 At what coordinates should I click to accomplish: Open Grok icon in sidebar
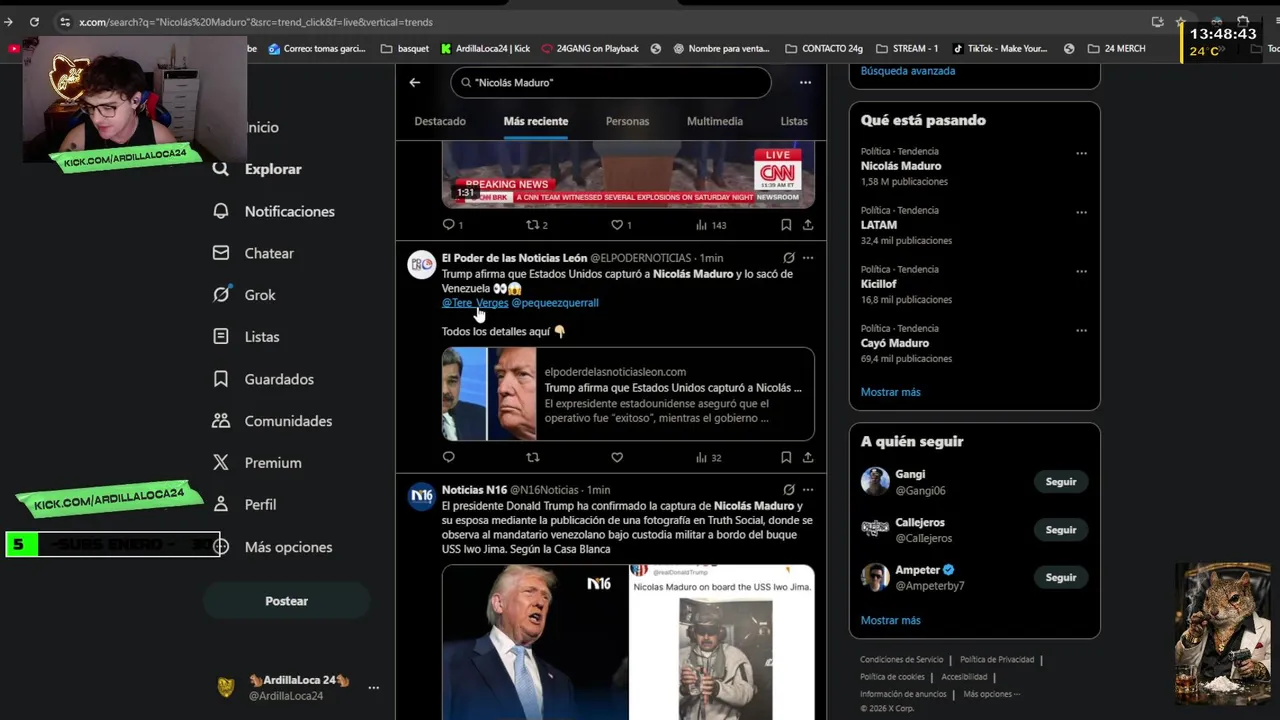[221, 295]
